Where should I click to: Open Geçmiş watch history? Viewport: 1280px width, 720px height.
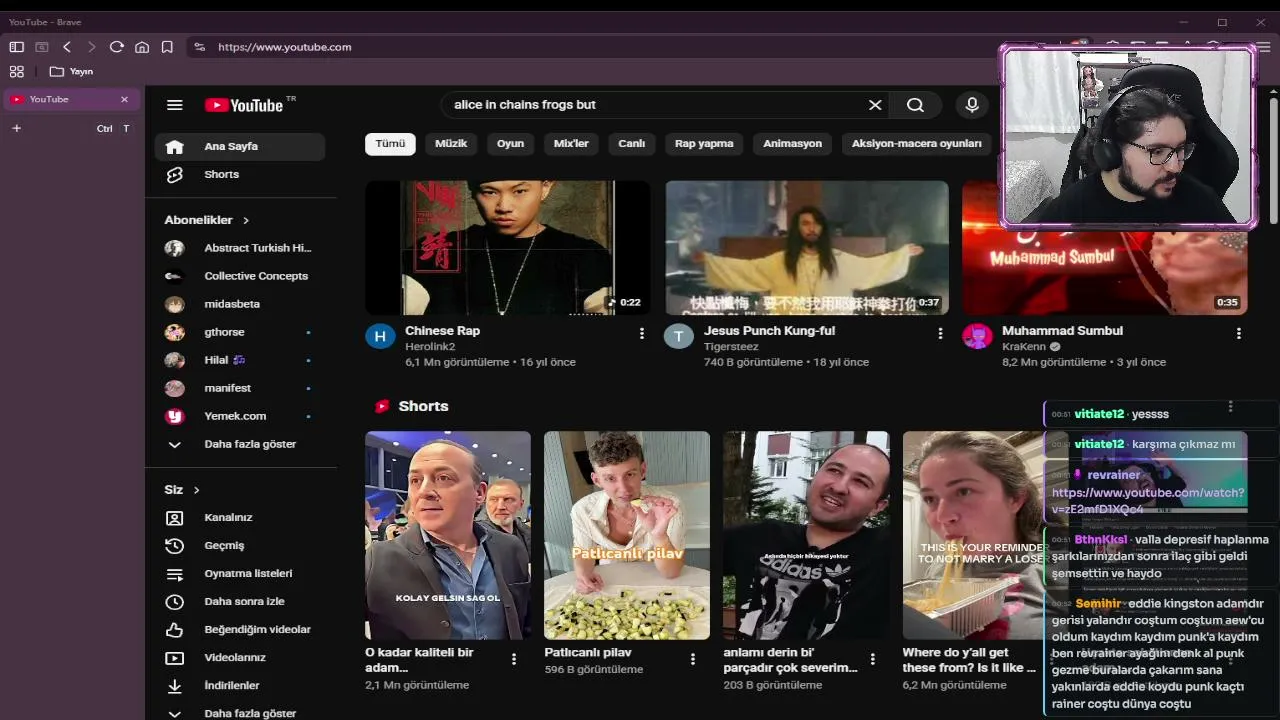[x=240, y=546]
